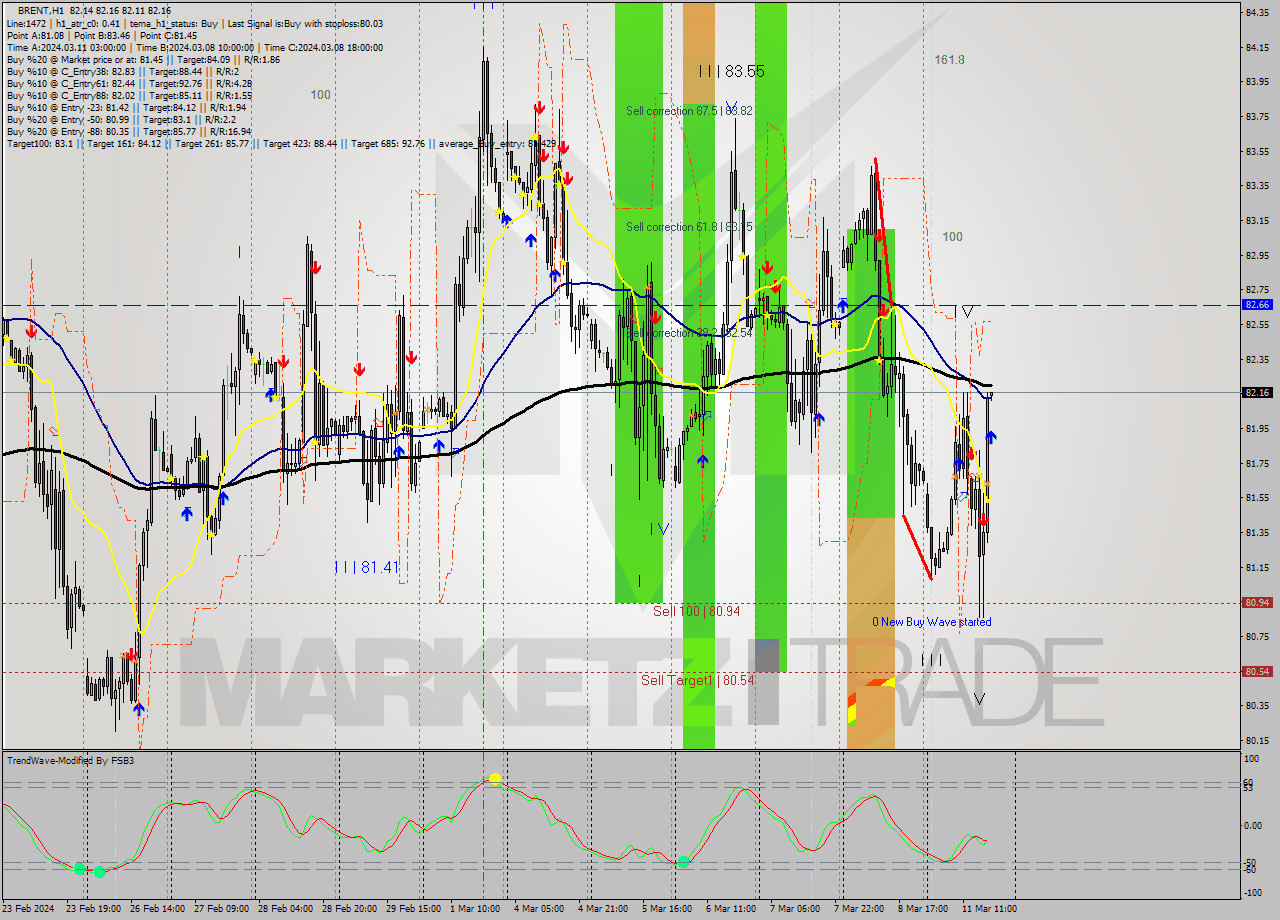Image resolution: width=1280 pixels, height=920 pixels.
Task: Click the red 80.54 price tag on axis
Action: [x=1257, y=672]
